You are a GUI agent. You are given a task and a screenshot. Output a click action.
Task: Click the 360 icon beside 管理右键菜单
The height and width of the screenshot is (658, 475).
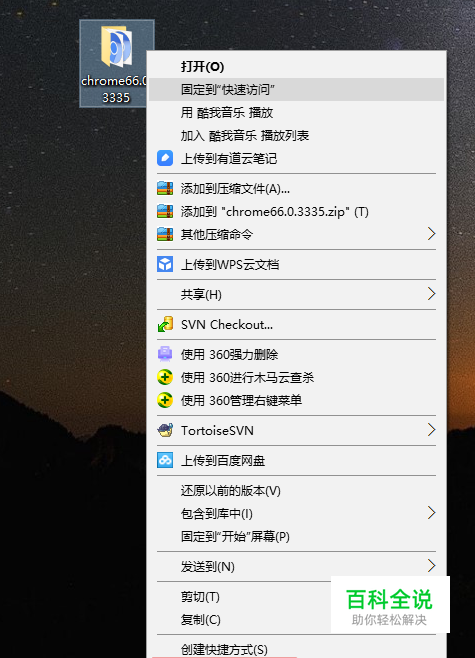coord(165,400)
